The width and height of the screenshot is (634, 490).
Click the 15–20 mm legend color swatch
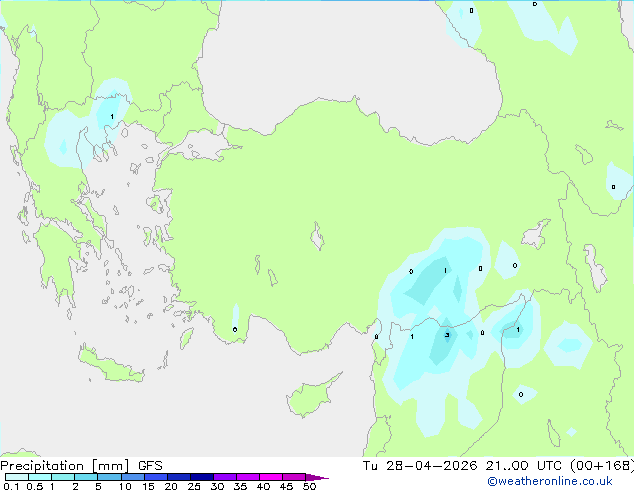tap(156, 477)
